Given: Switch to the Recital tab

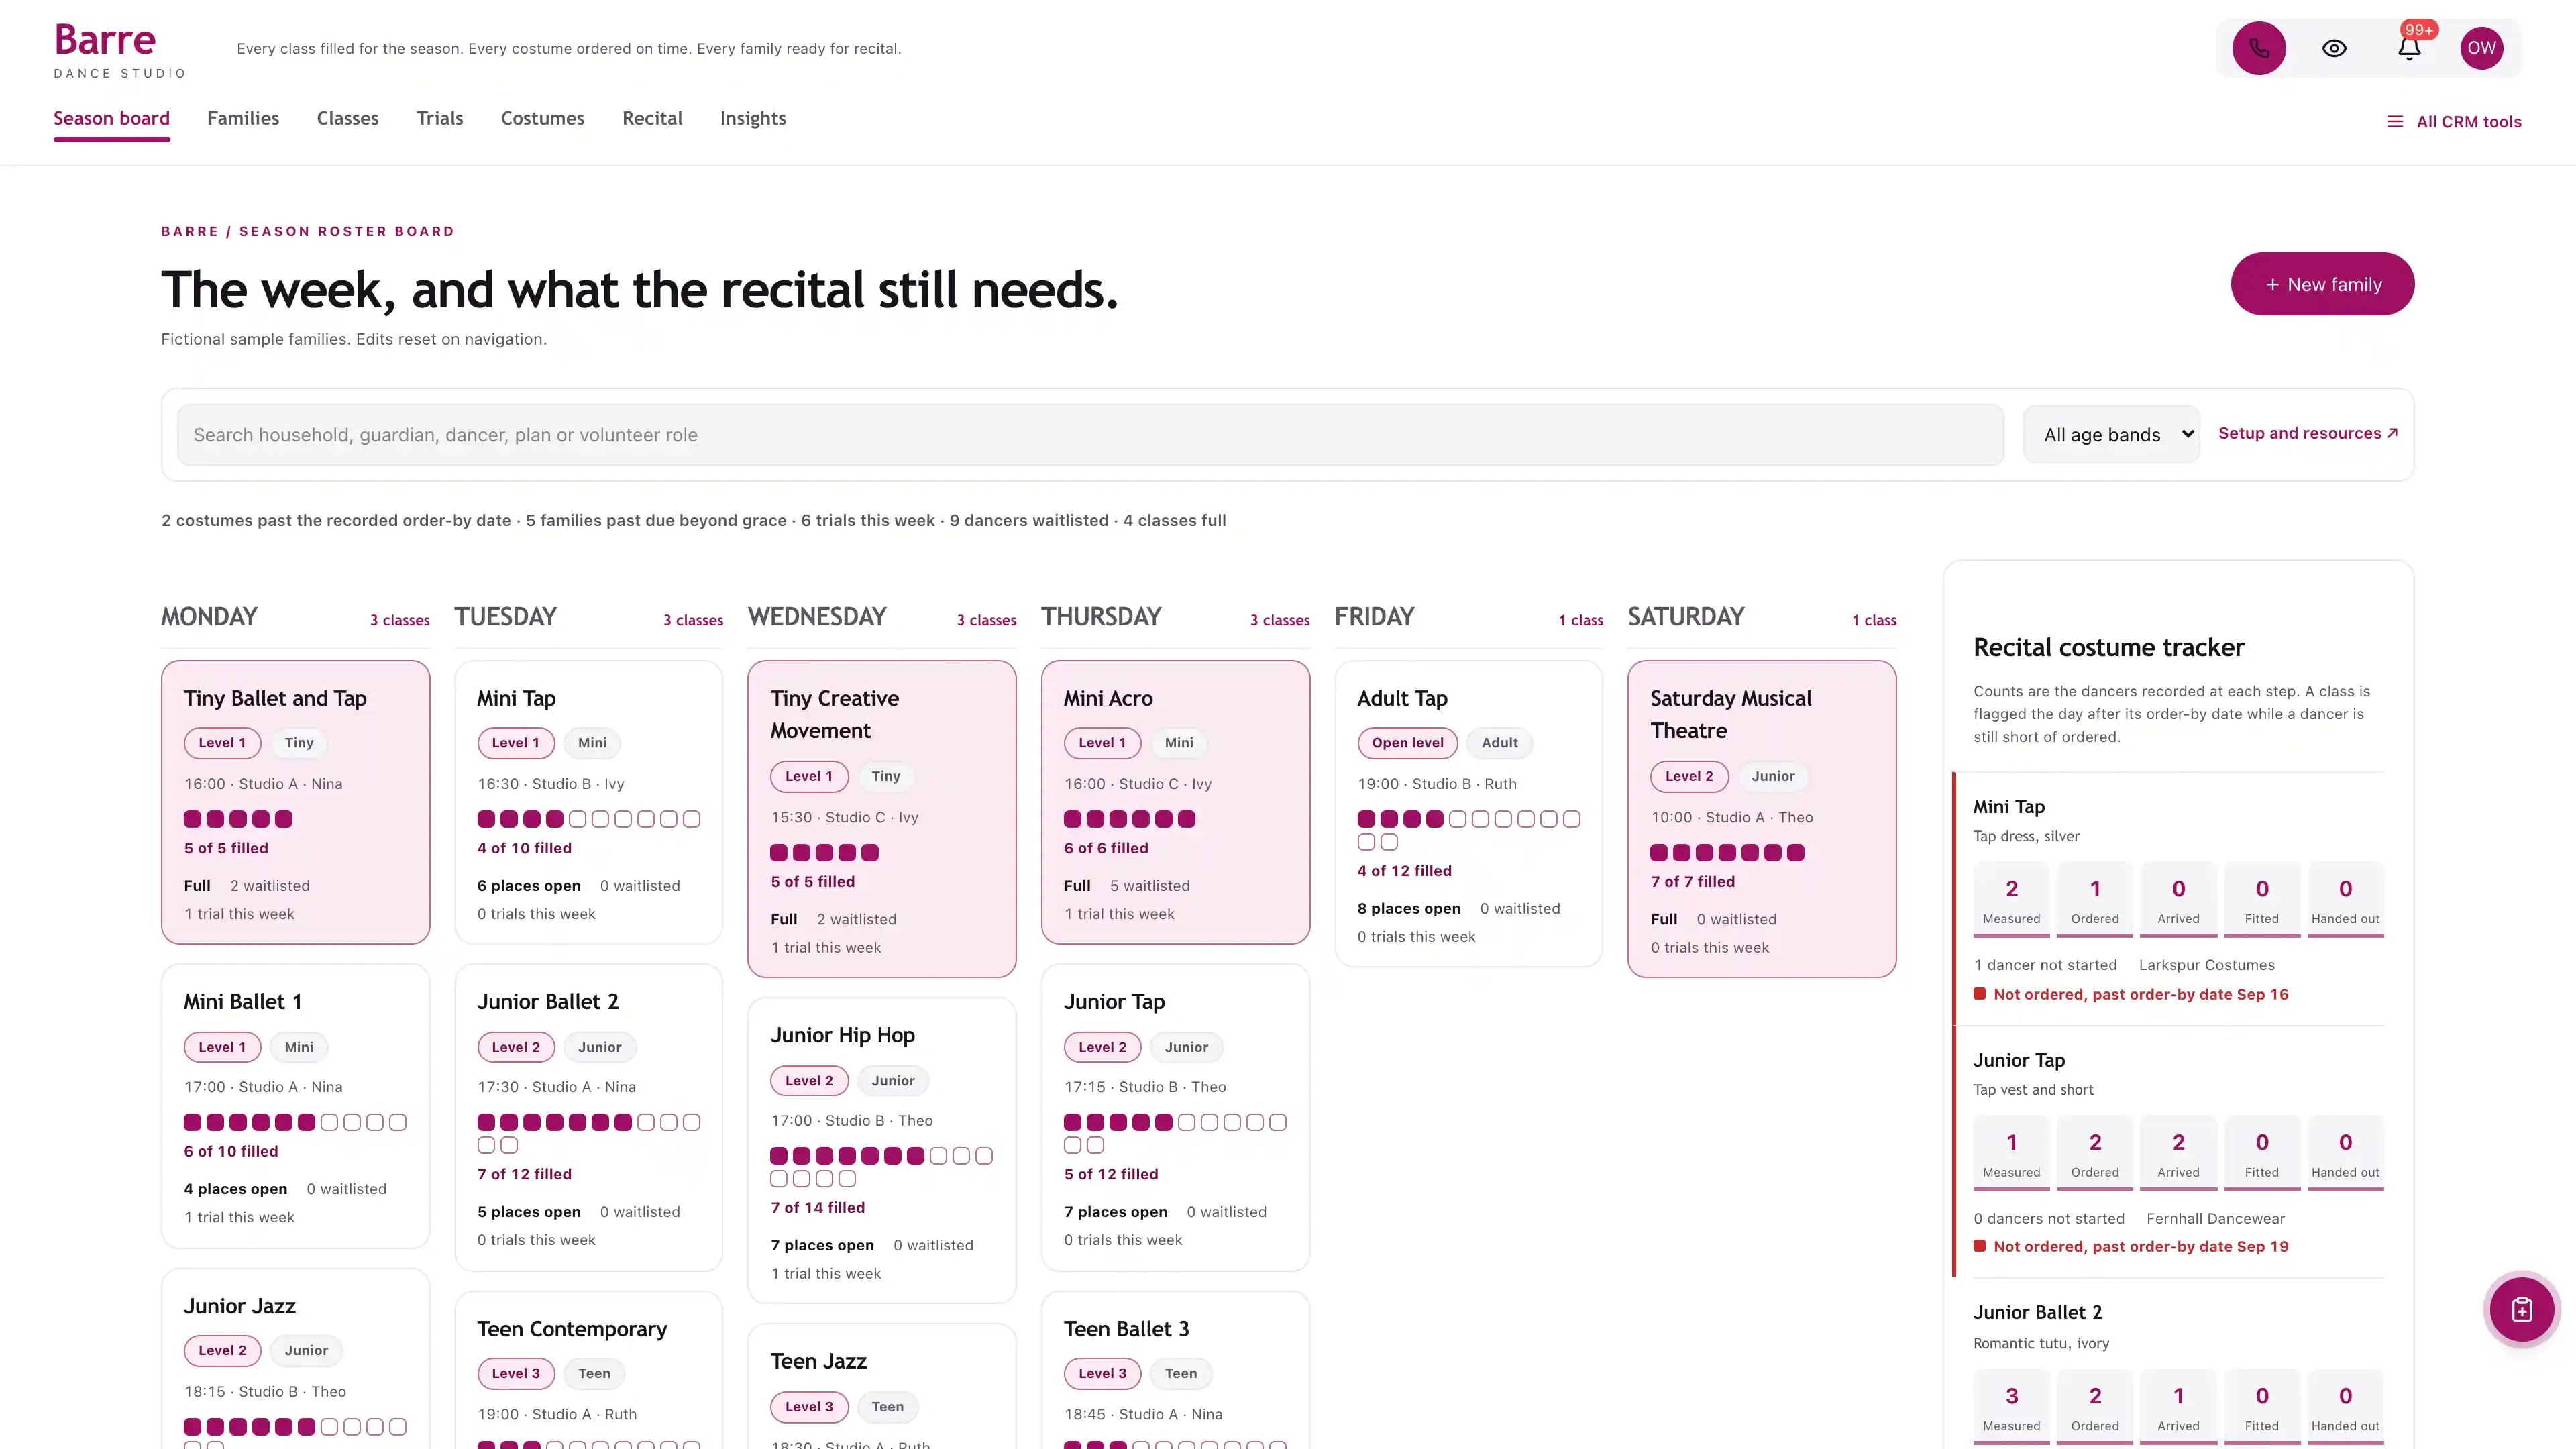Looking at the screenshot, I should [x=652, y=119].
